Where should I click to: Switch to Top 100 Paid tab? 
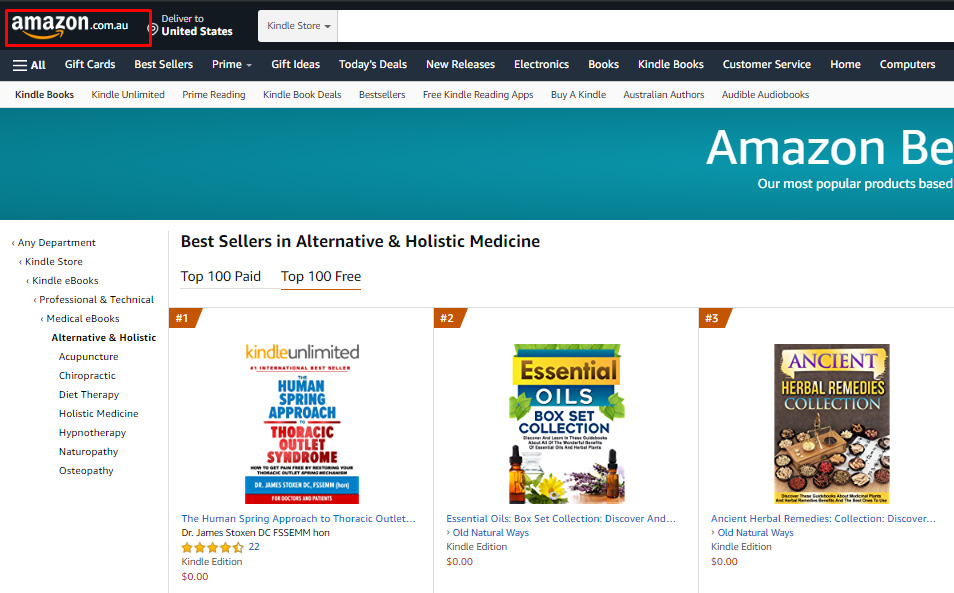221,277
